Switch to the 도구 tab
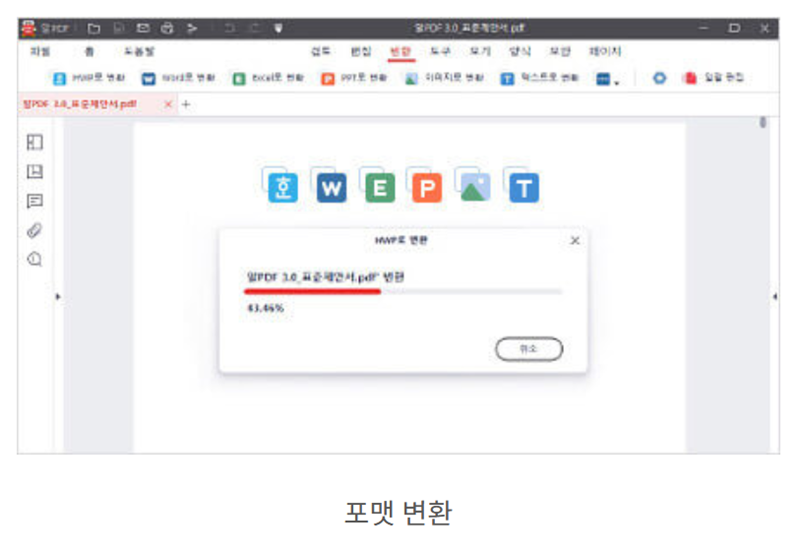The width and height of the screenshot is (800, 554). pyautogui.click(x=440, y=51)
